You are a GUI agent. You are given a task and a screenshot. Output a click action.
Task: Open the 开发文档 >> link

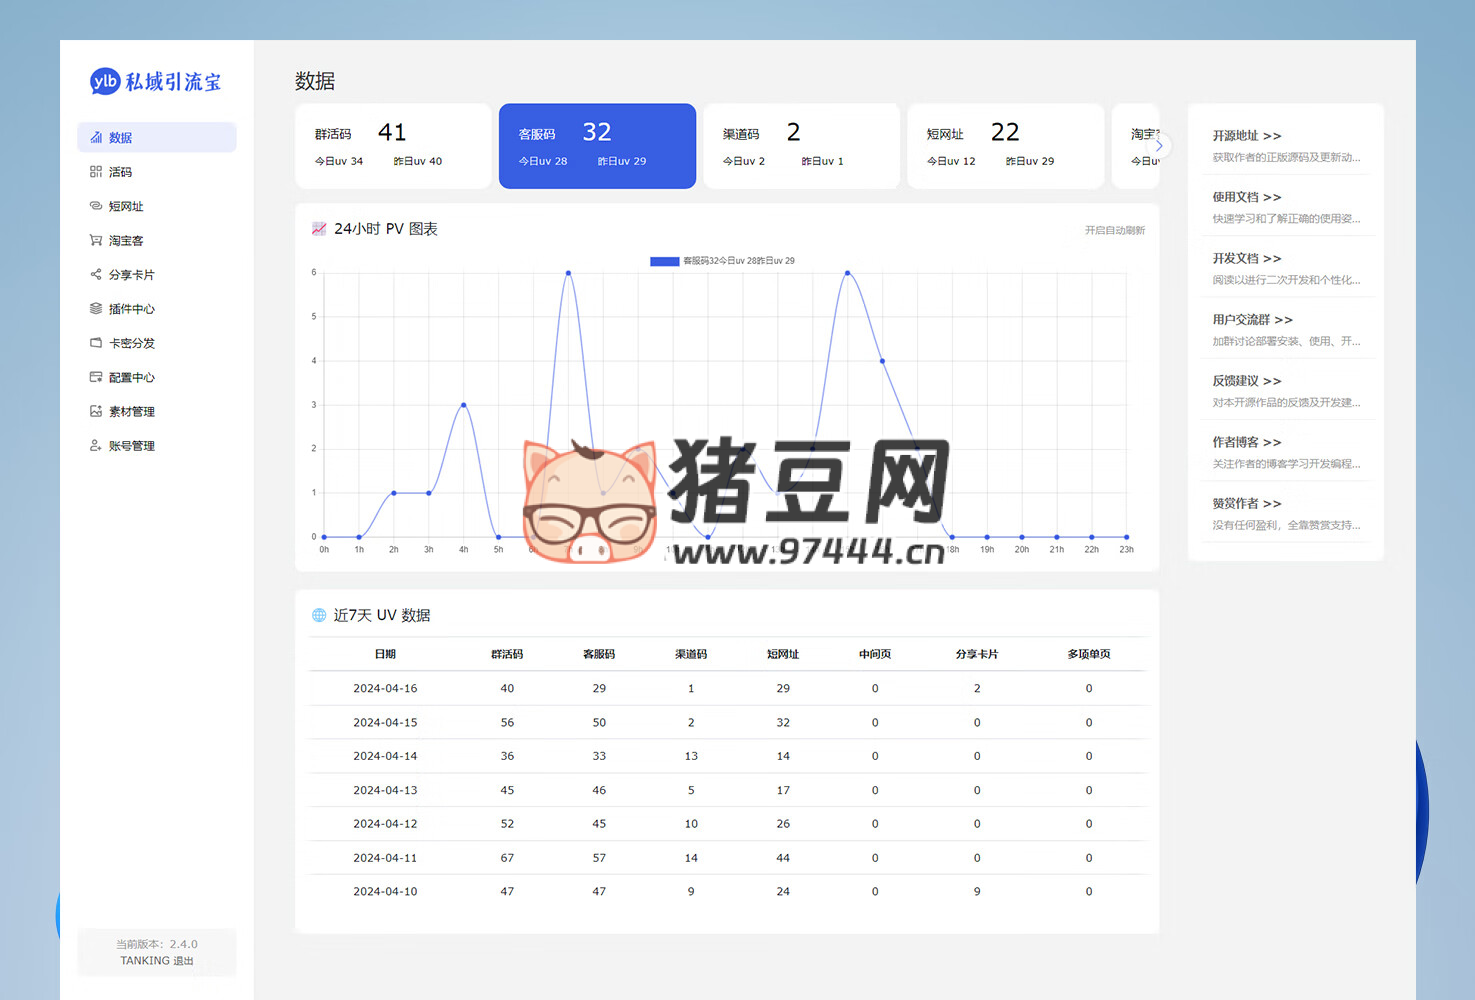click(x=1246, y=258)
